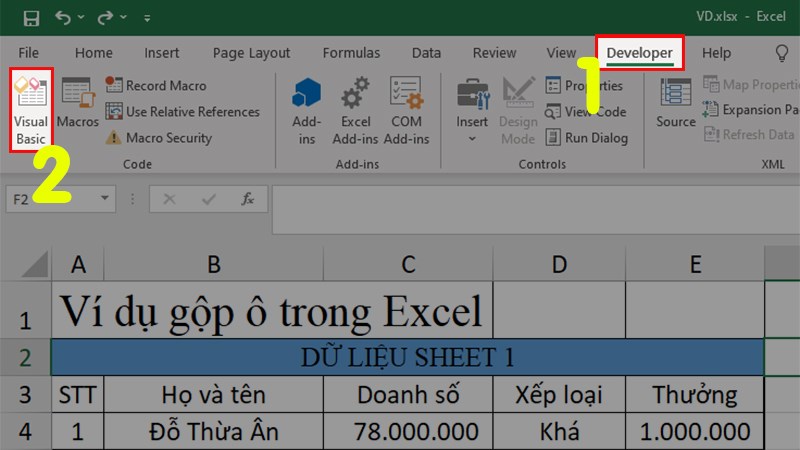Open the Visual Basic editor
Viewport: 800px width, 450px height.
[31, 110]
